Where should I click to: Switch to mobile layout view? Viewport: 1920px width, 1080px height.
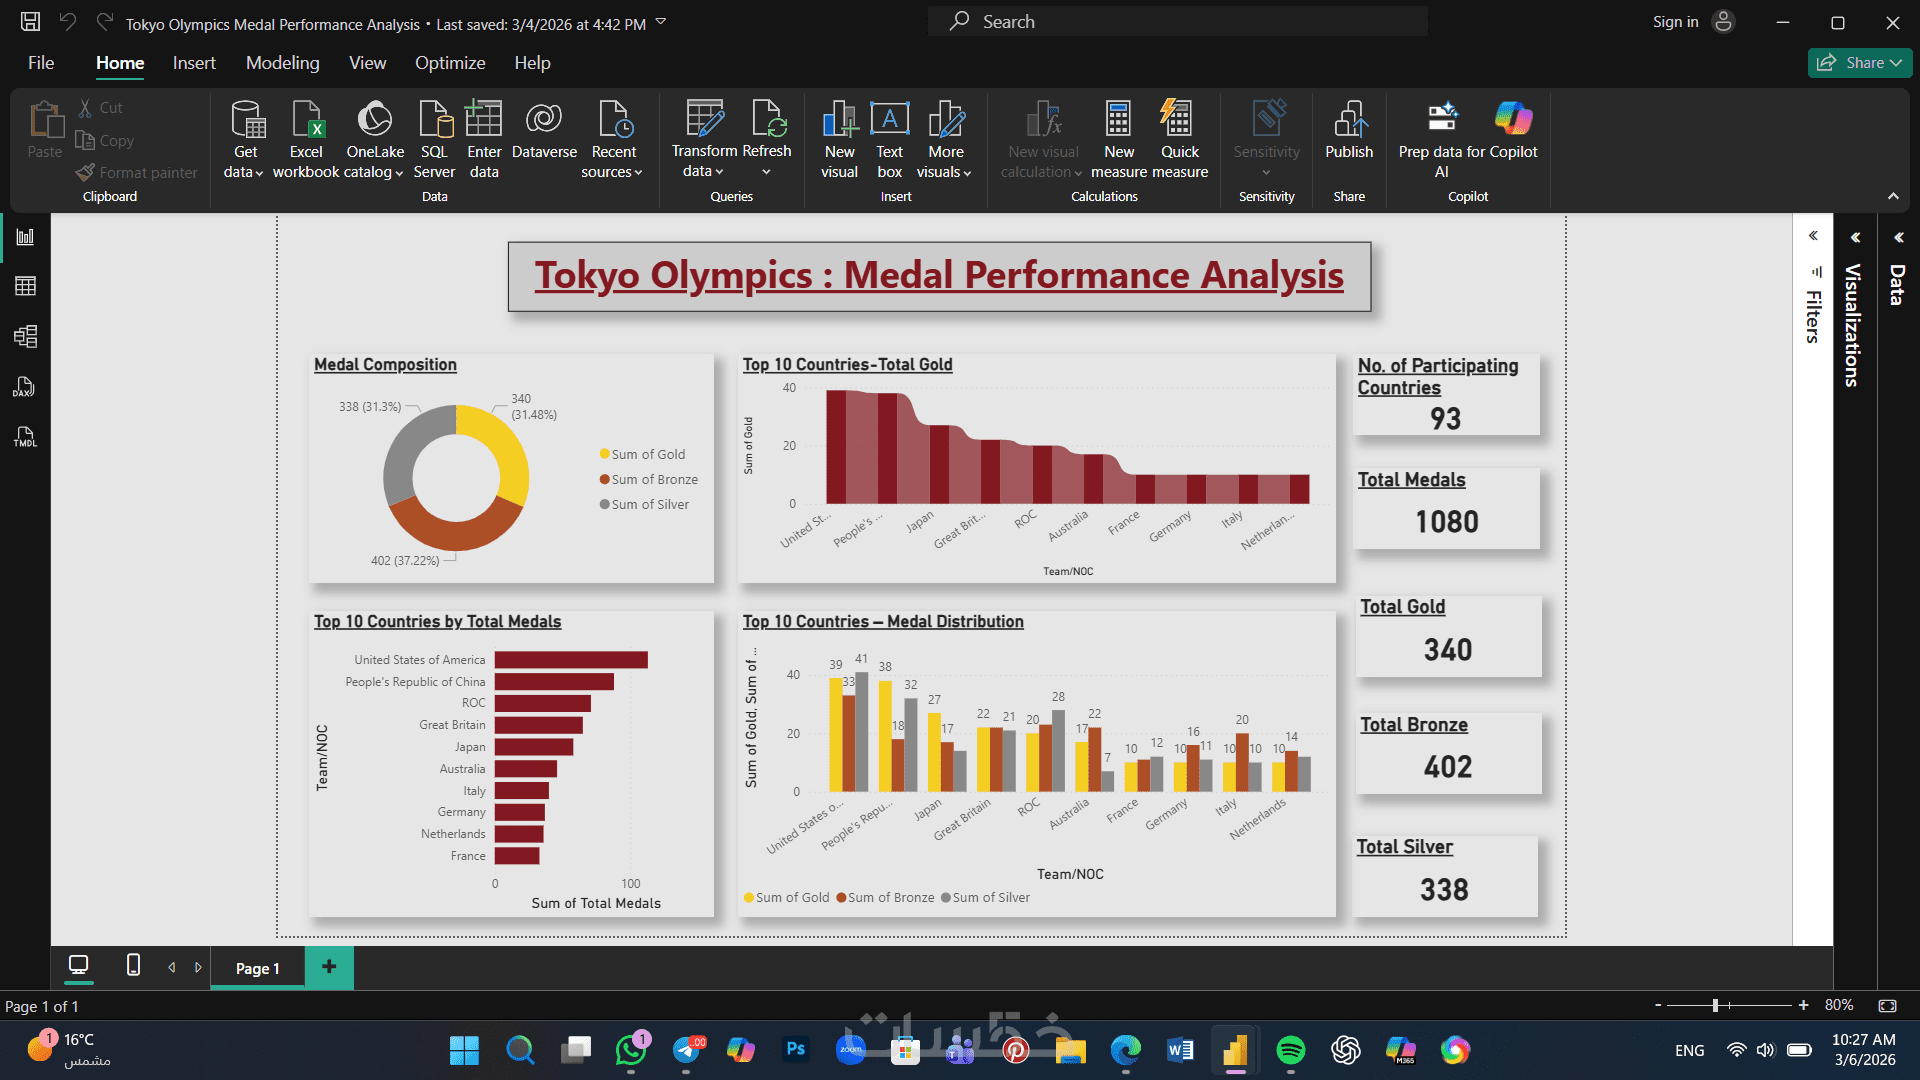133,965
